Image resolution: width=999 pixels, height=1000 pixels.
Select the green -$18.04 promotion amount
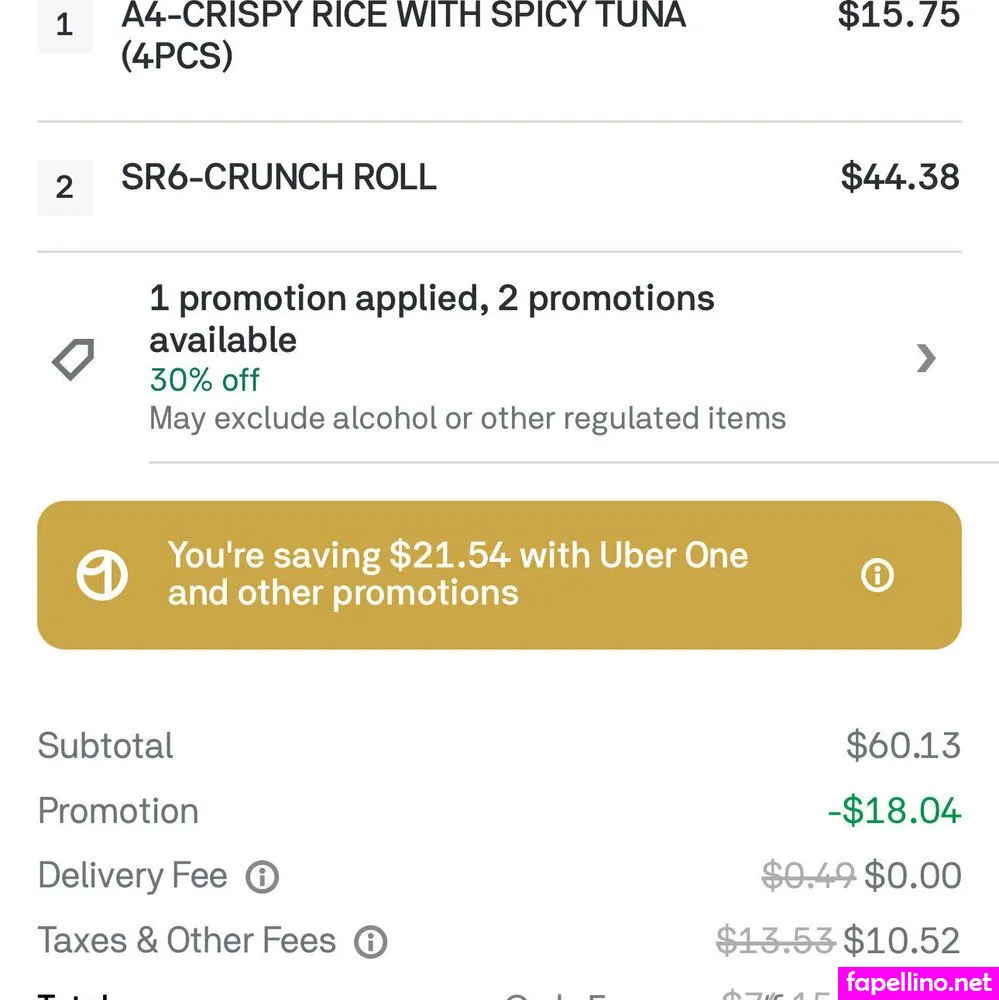(894, 811)
